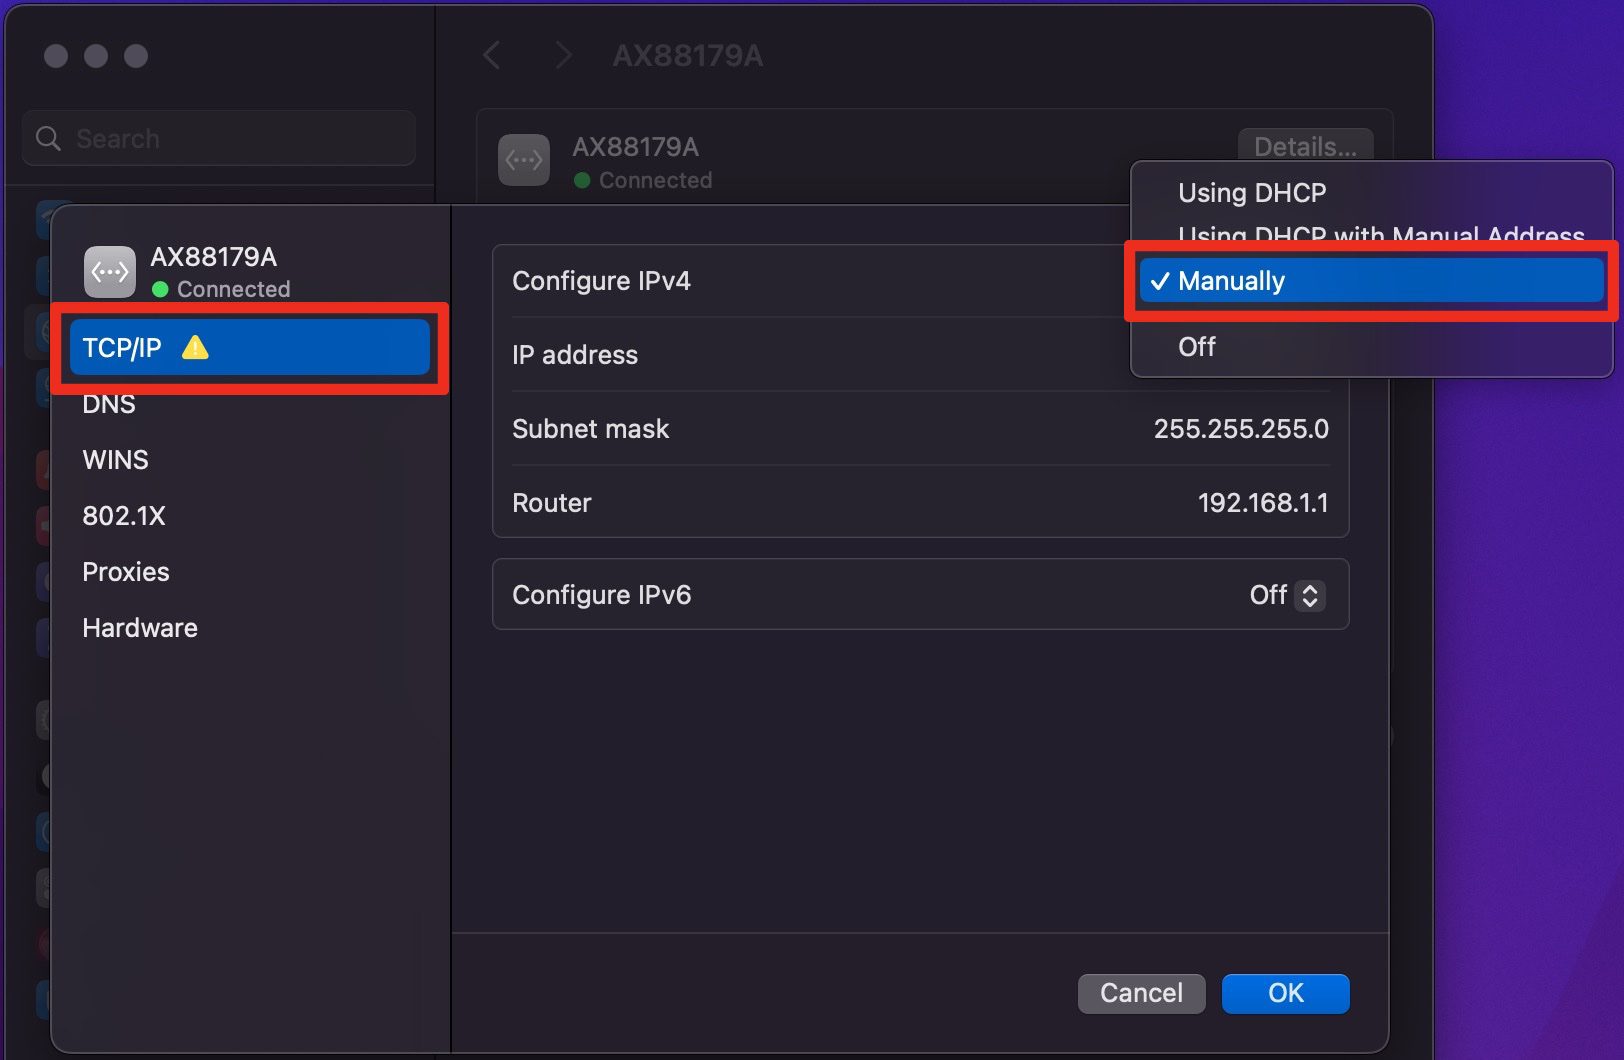1624x1060 pixels.
Task: Click the back chevron in the title bar
Action: (491, 55)
